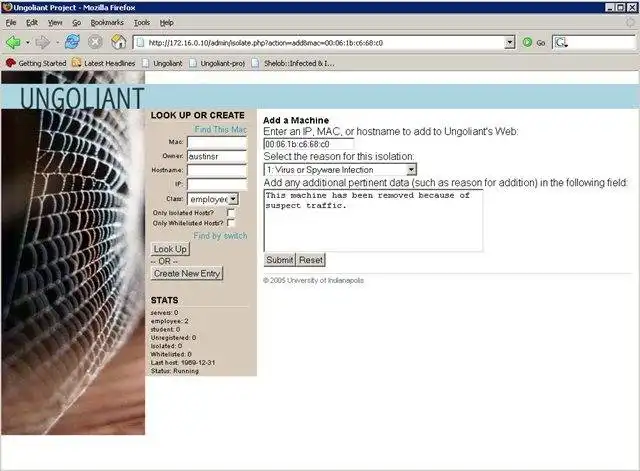Focus the browser search box
The image size is (640, 471).
click(x=602, y=42)
